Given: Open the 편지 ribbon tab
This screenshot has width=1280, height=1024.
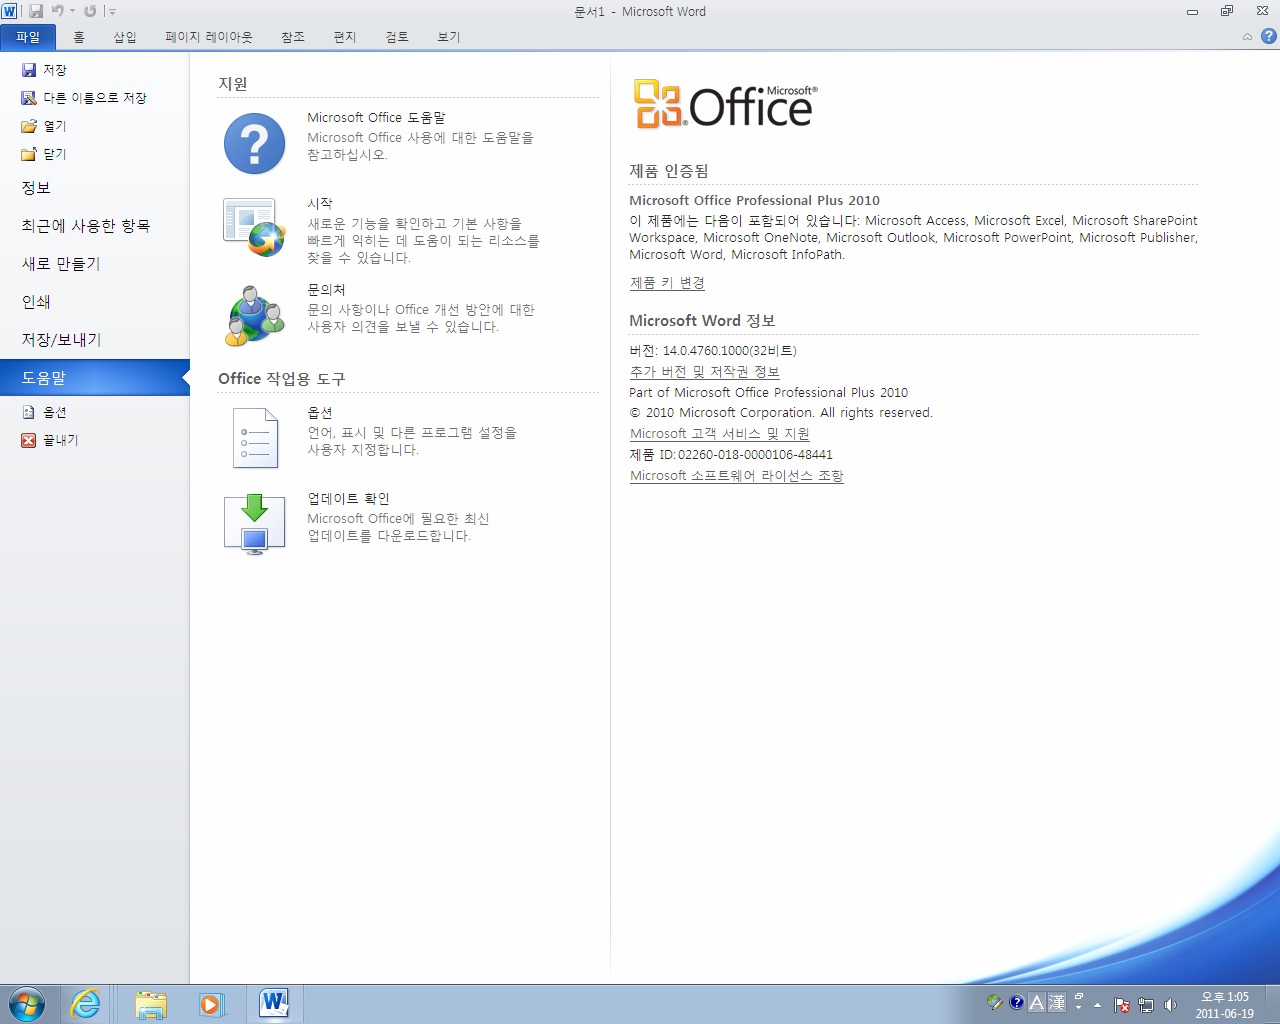Looking at the screenshot, I should tap(345, 37).
